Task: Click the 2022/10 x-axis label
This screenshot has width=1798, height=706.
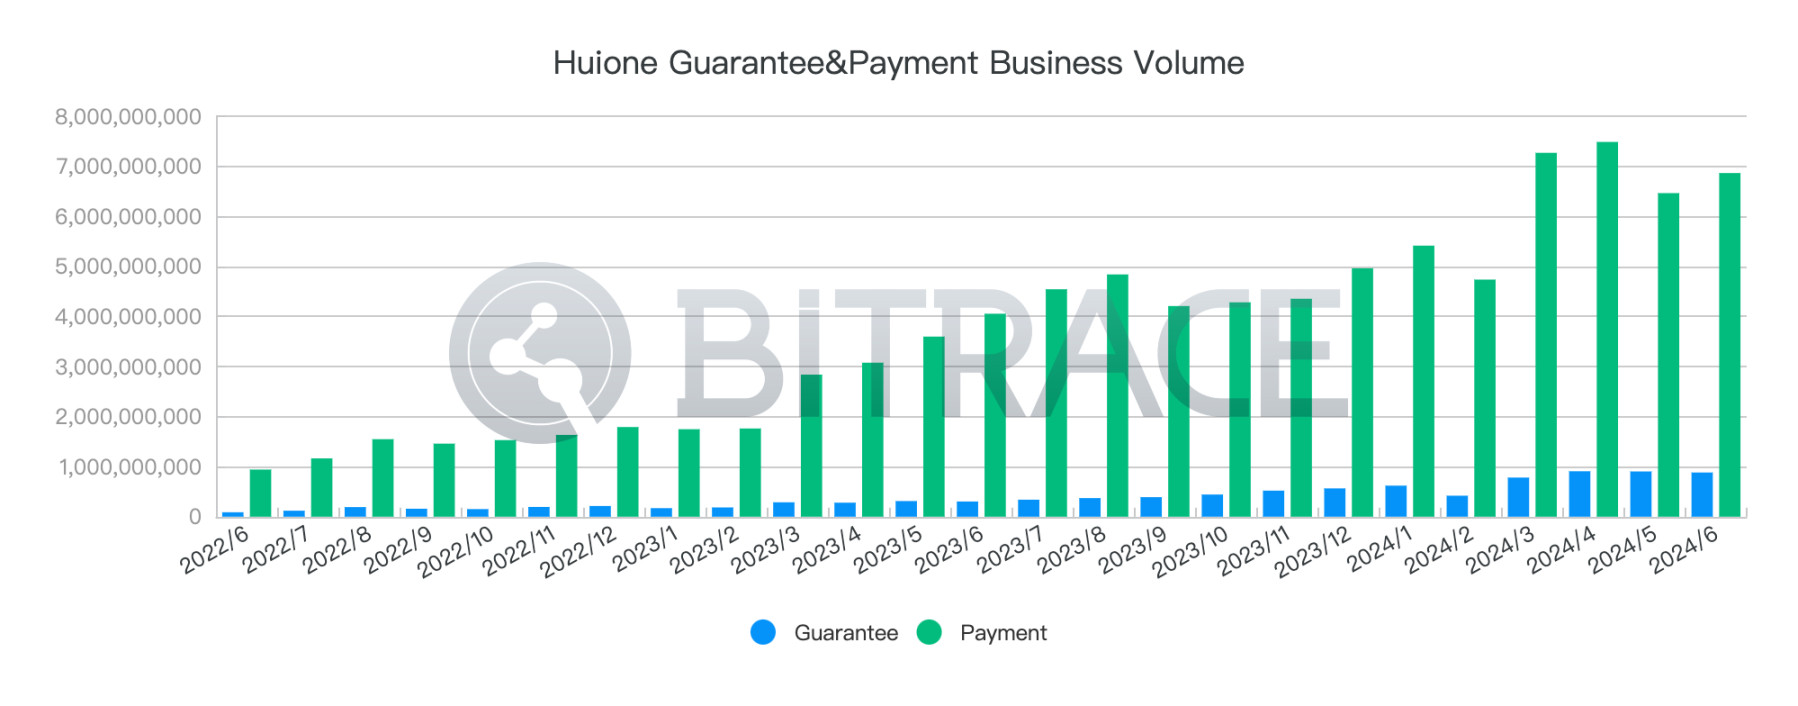Action: pyautogui.click(x=455, y=551)
